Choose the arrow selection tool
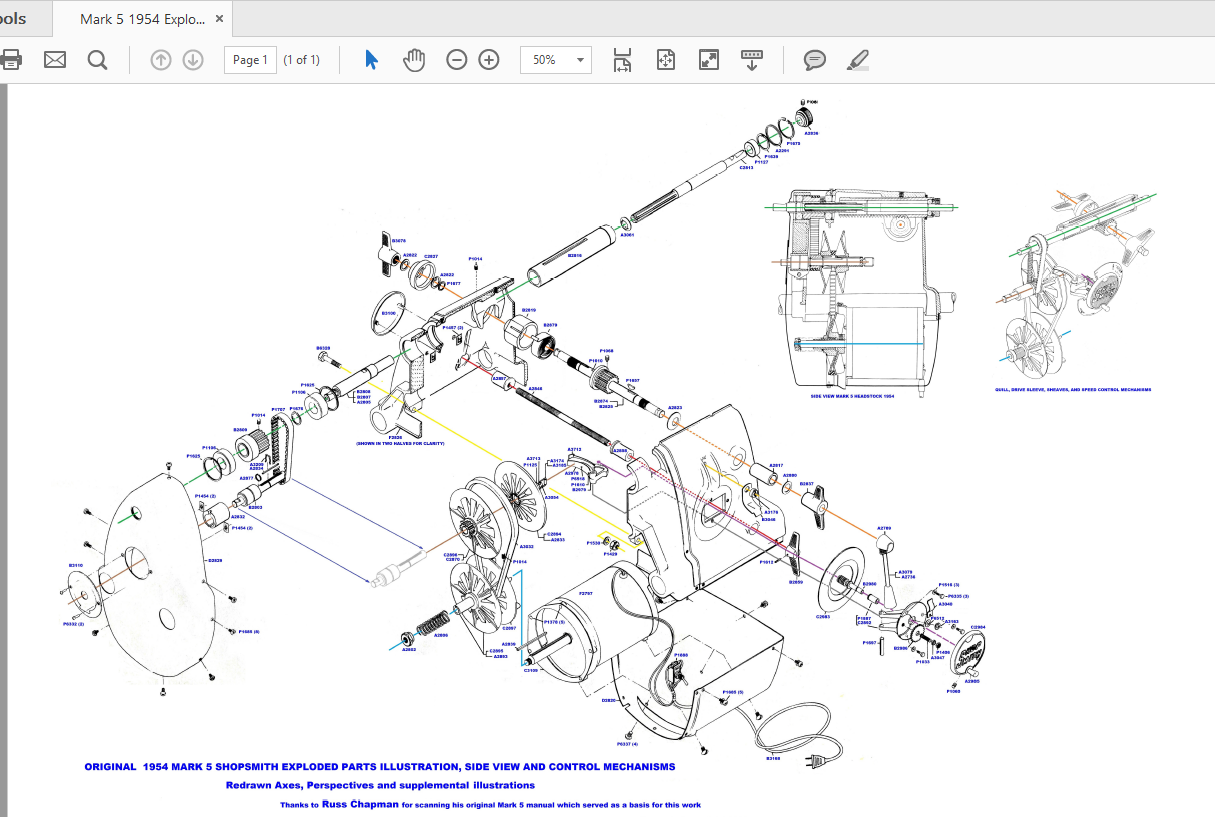The height and width of the screenshot is (817, 1215). (371, 60)
